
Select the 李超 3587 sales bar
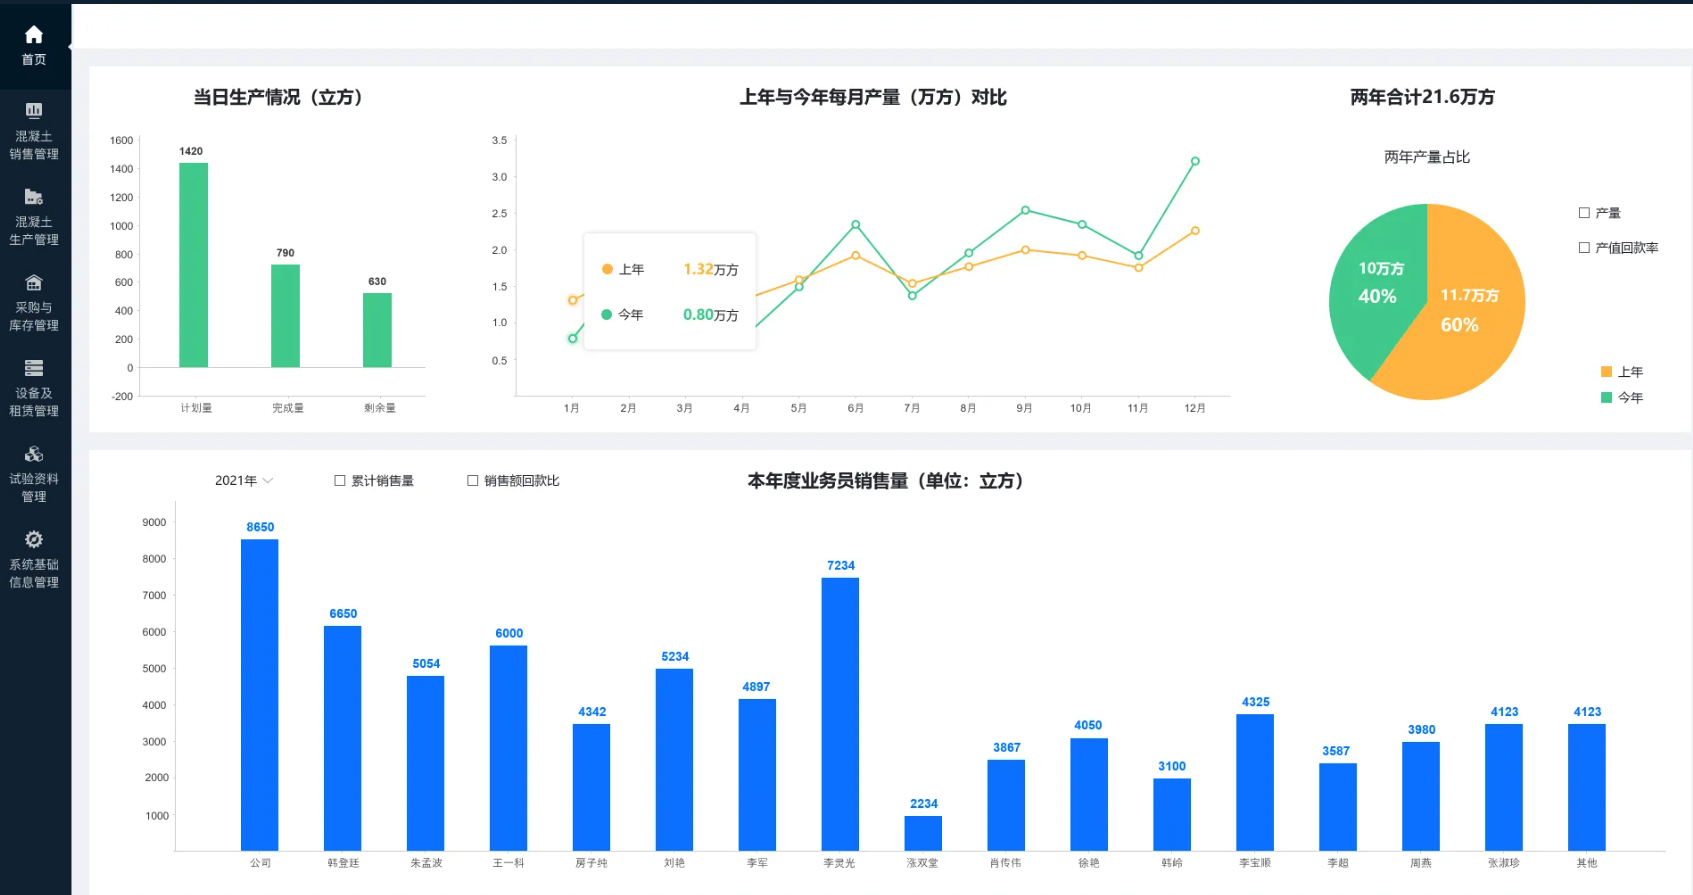click(x=1338, y=807)
